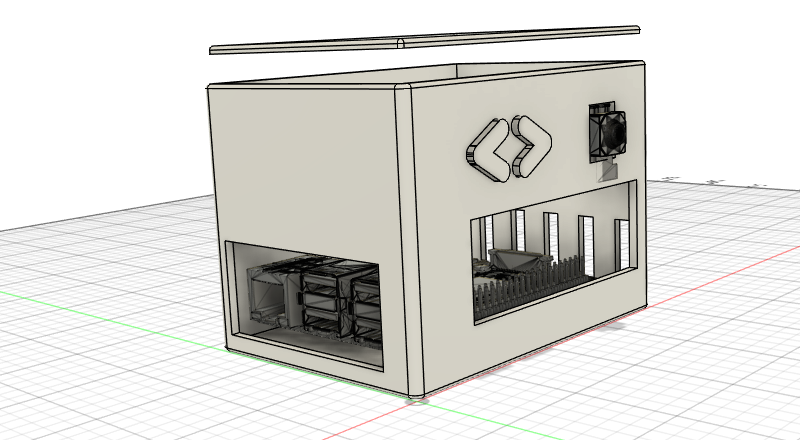Click the left chevron of the embossed logo
This screenshot has height=440, width=800.
(x=483, y=152)
